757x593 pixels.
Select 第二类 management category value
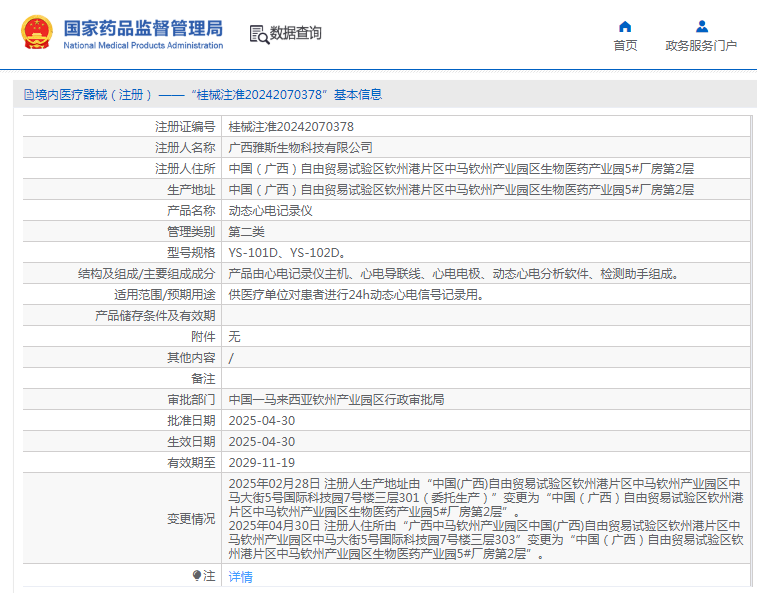246,232
